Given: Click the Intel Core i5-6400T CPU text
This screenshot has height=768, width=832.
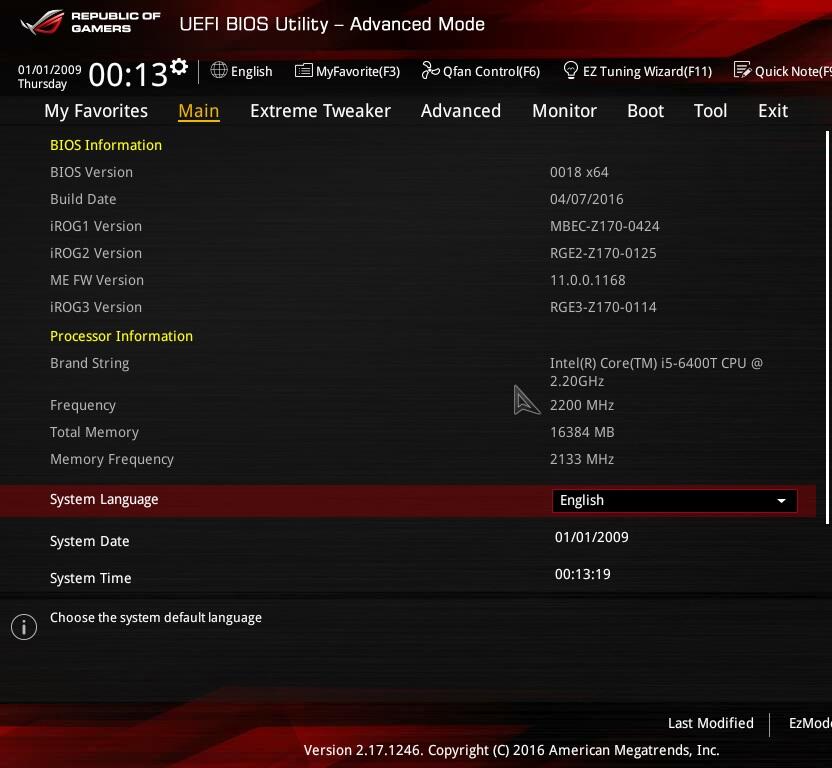Looking at the screenshot, I should tap(656, 372).
